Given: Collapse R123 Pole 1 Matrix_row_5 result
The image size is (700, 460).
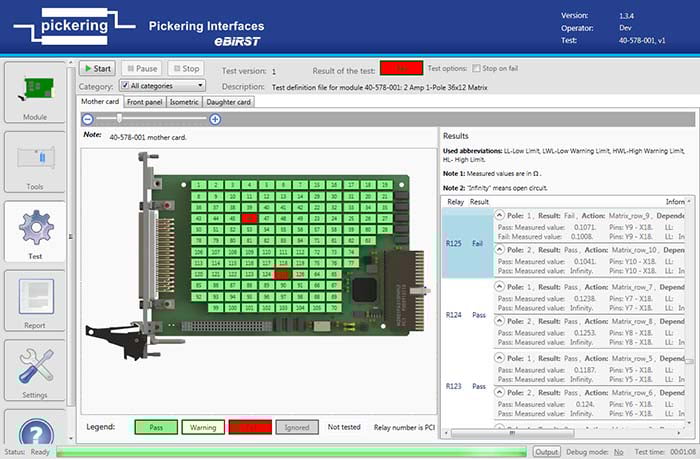Looking at the screenshot, I should tap(500, 358).
